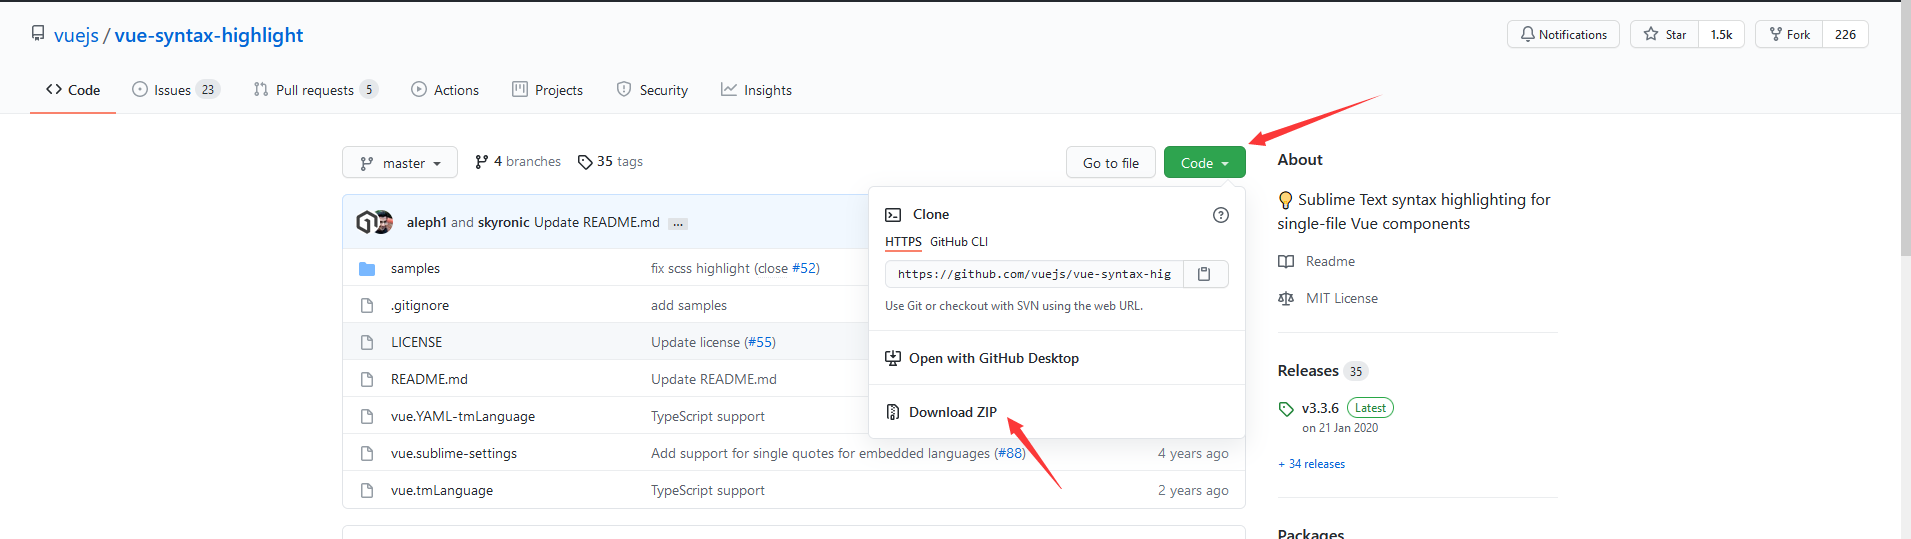Click the file icon beside vue.sublime-settings
The image size is (1911, 539).
[367, 454]
